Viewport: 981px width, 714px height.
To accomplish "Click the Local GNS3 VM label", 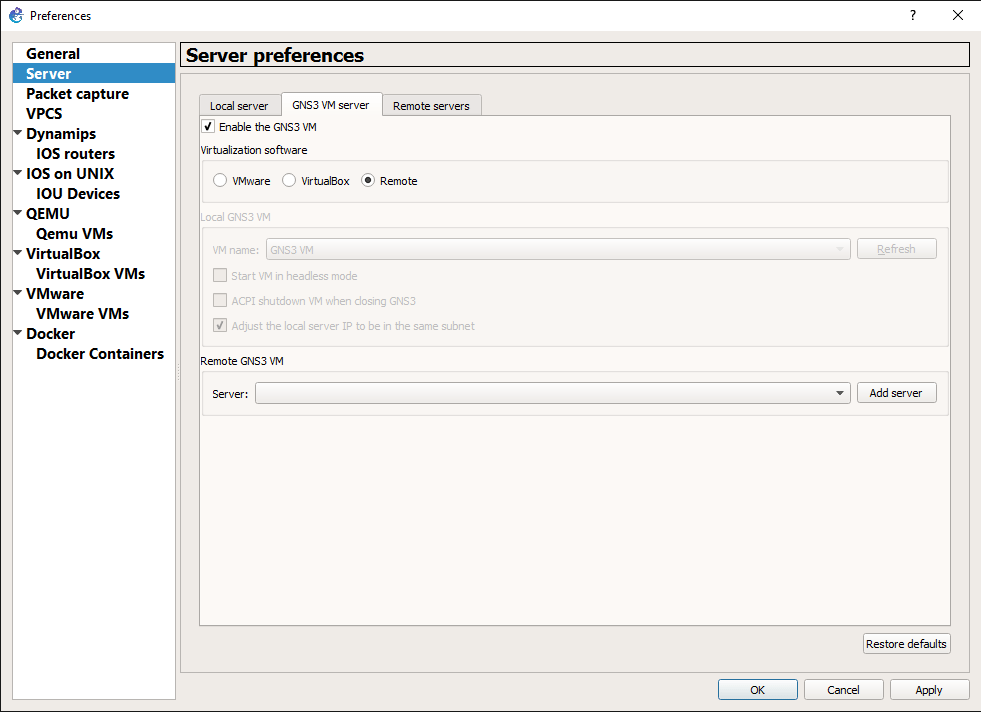I will [x=235, y=217].
